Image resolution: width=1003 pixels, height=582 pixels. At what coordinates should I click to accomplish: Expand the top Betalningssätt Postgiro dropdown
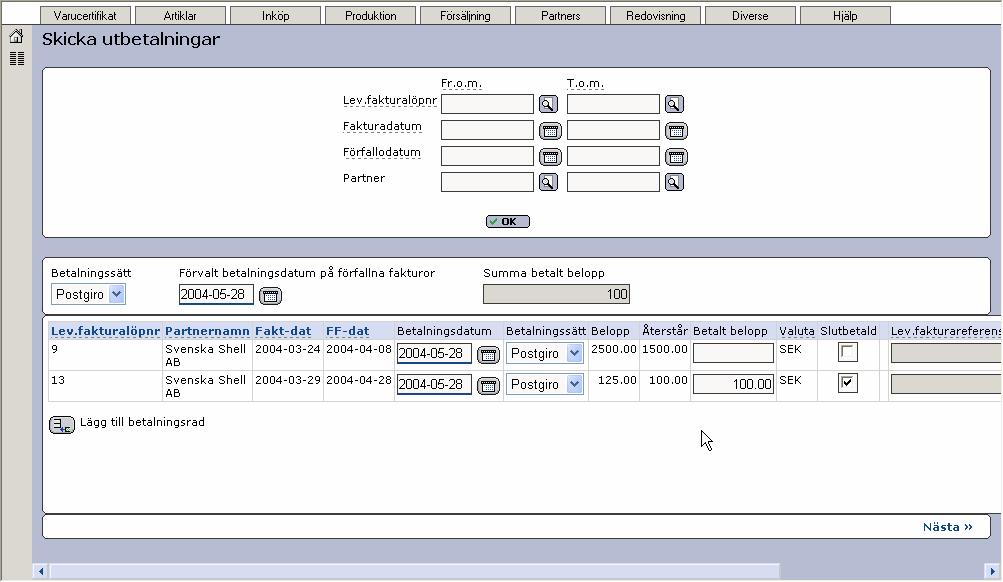pyautogui.click(x=116, y=294)
